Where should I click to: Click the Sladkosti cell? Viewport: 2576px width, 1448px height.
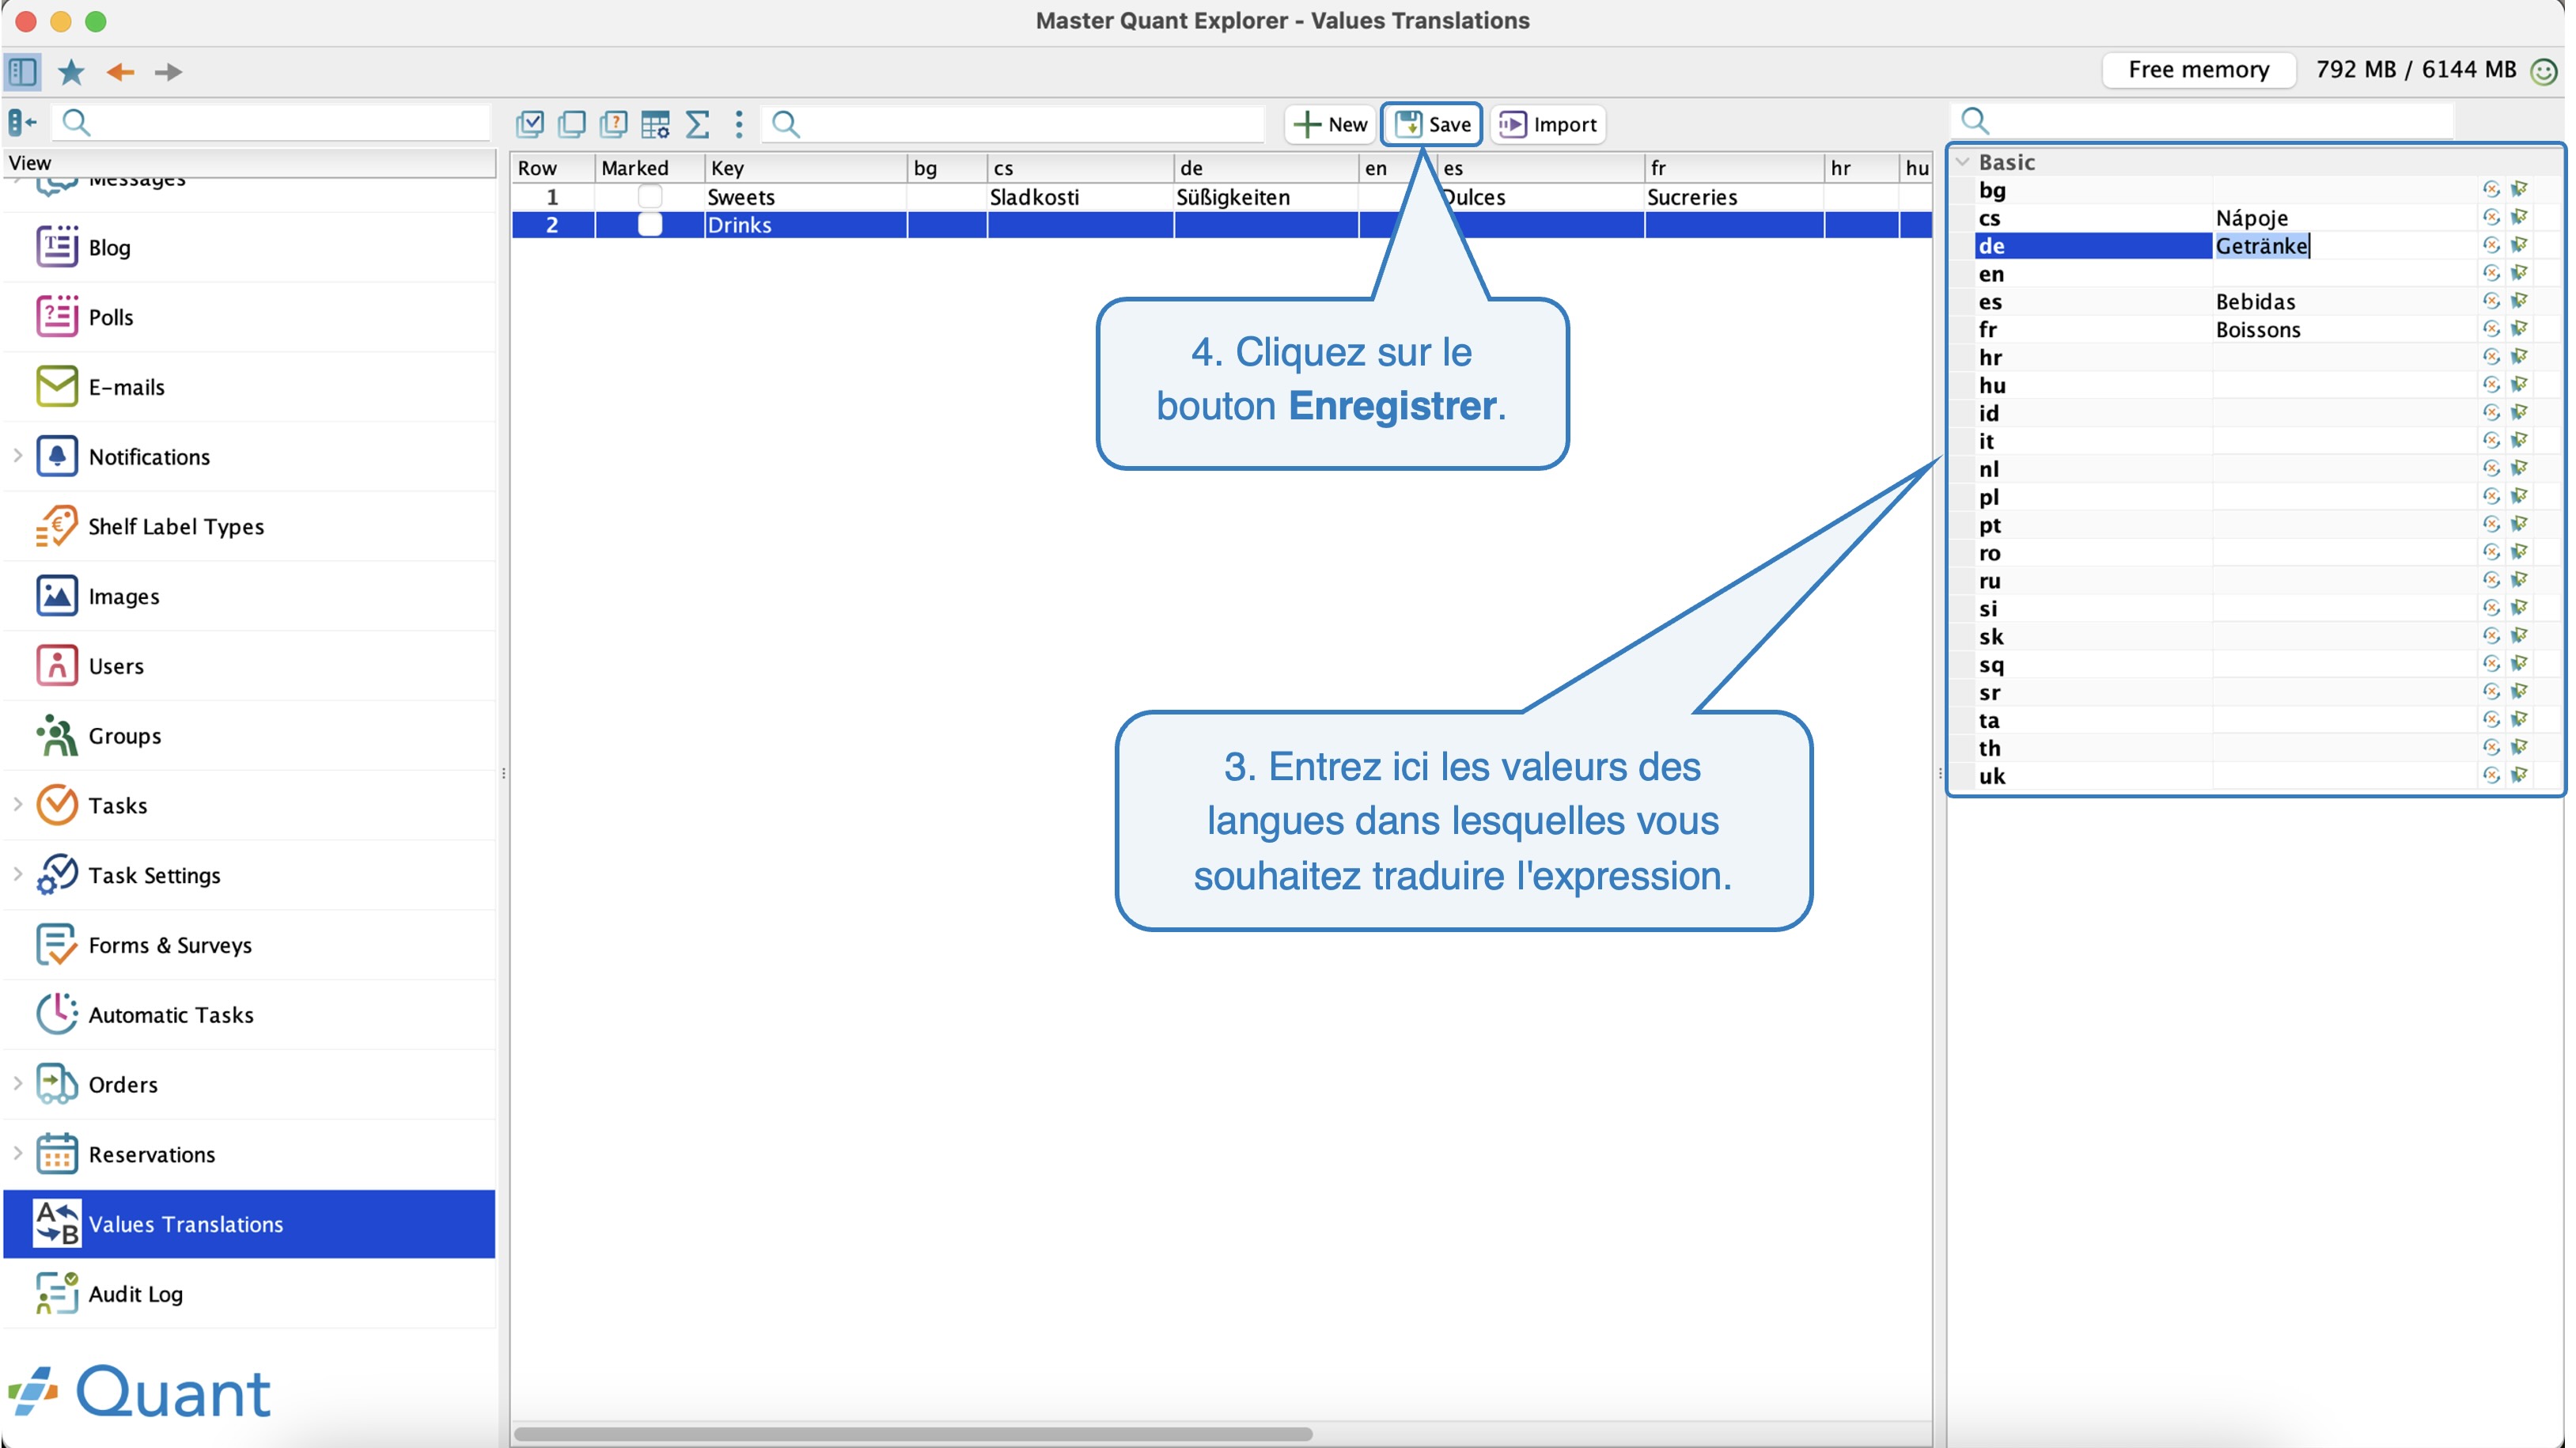point(1080,197)
